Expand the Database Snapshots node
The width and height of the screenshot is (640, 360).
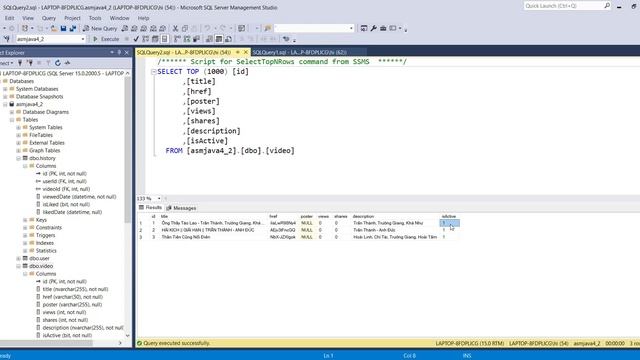(5, 97)
